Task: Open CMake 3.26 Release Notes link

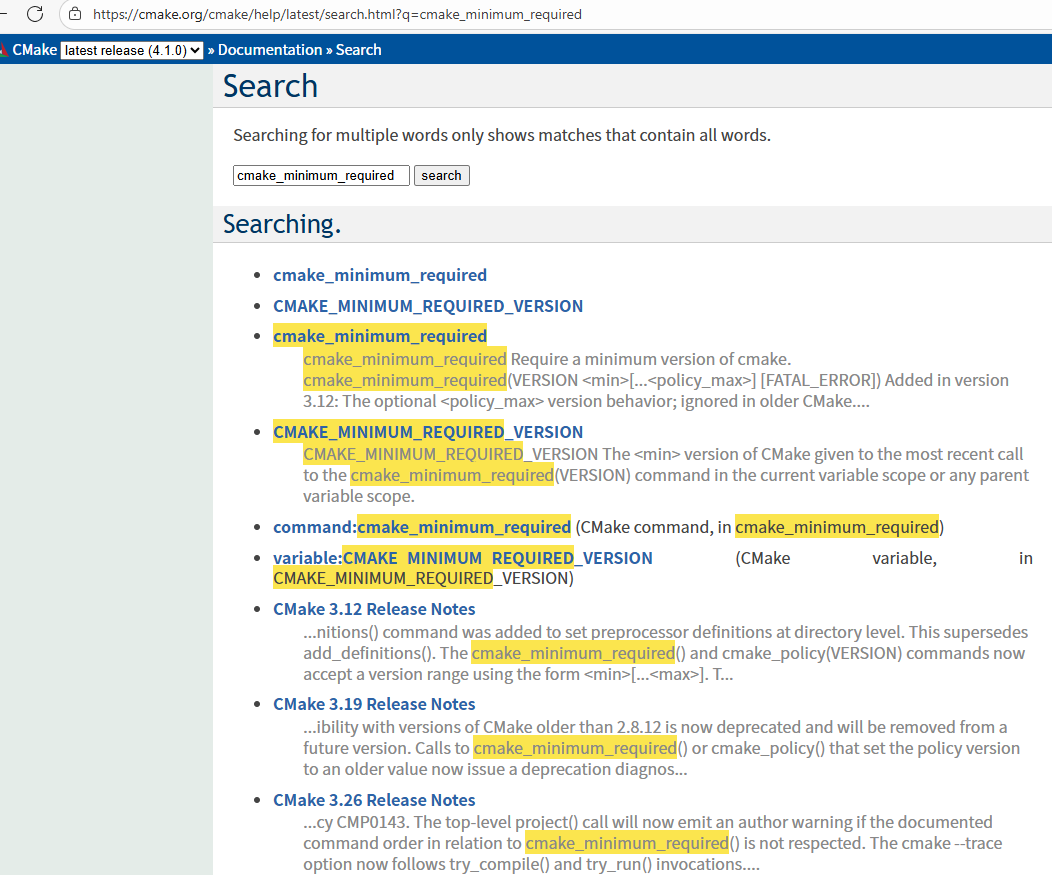Action: (374, 801)
